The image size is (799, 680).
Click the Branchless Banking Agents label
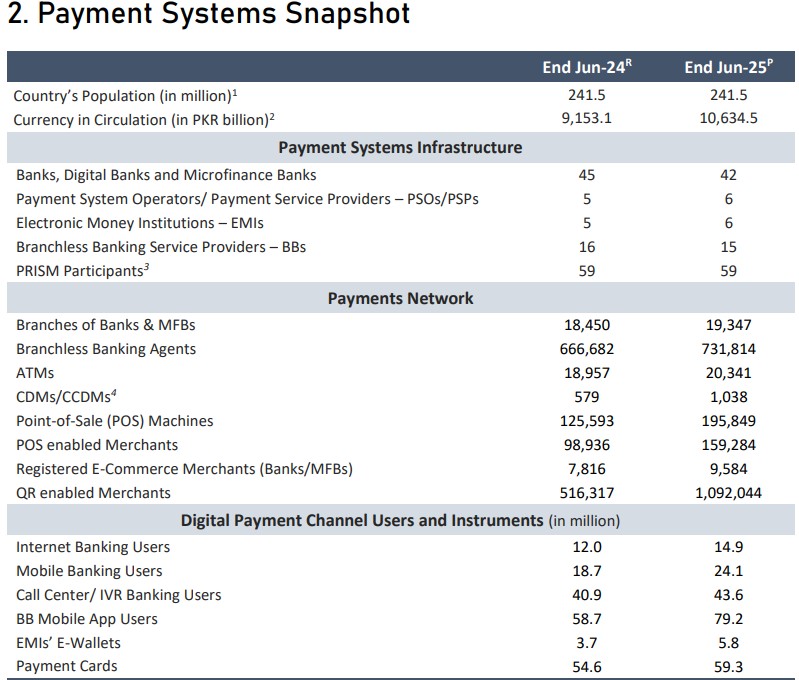point(106,349)
